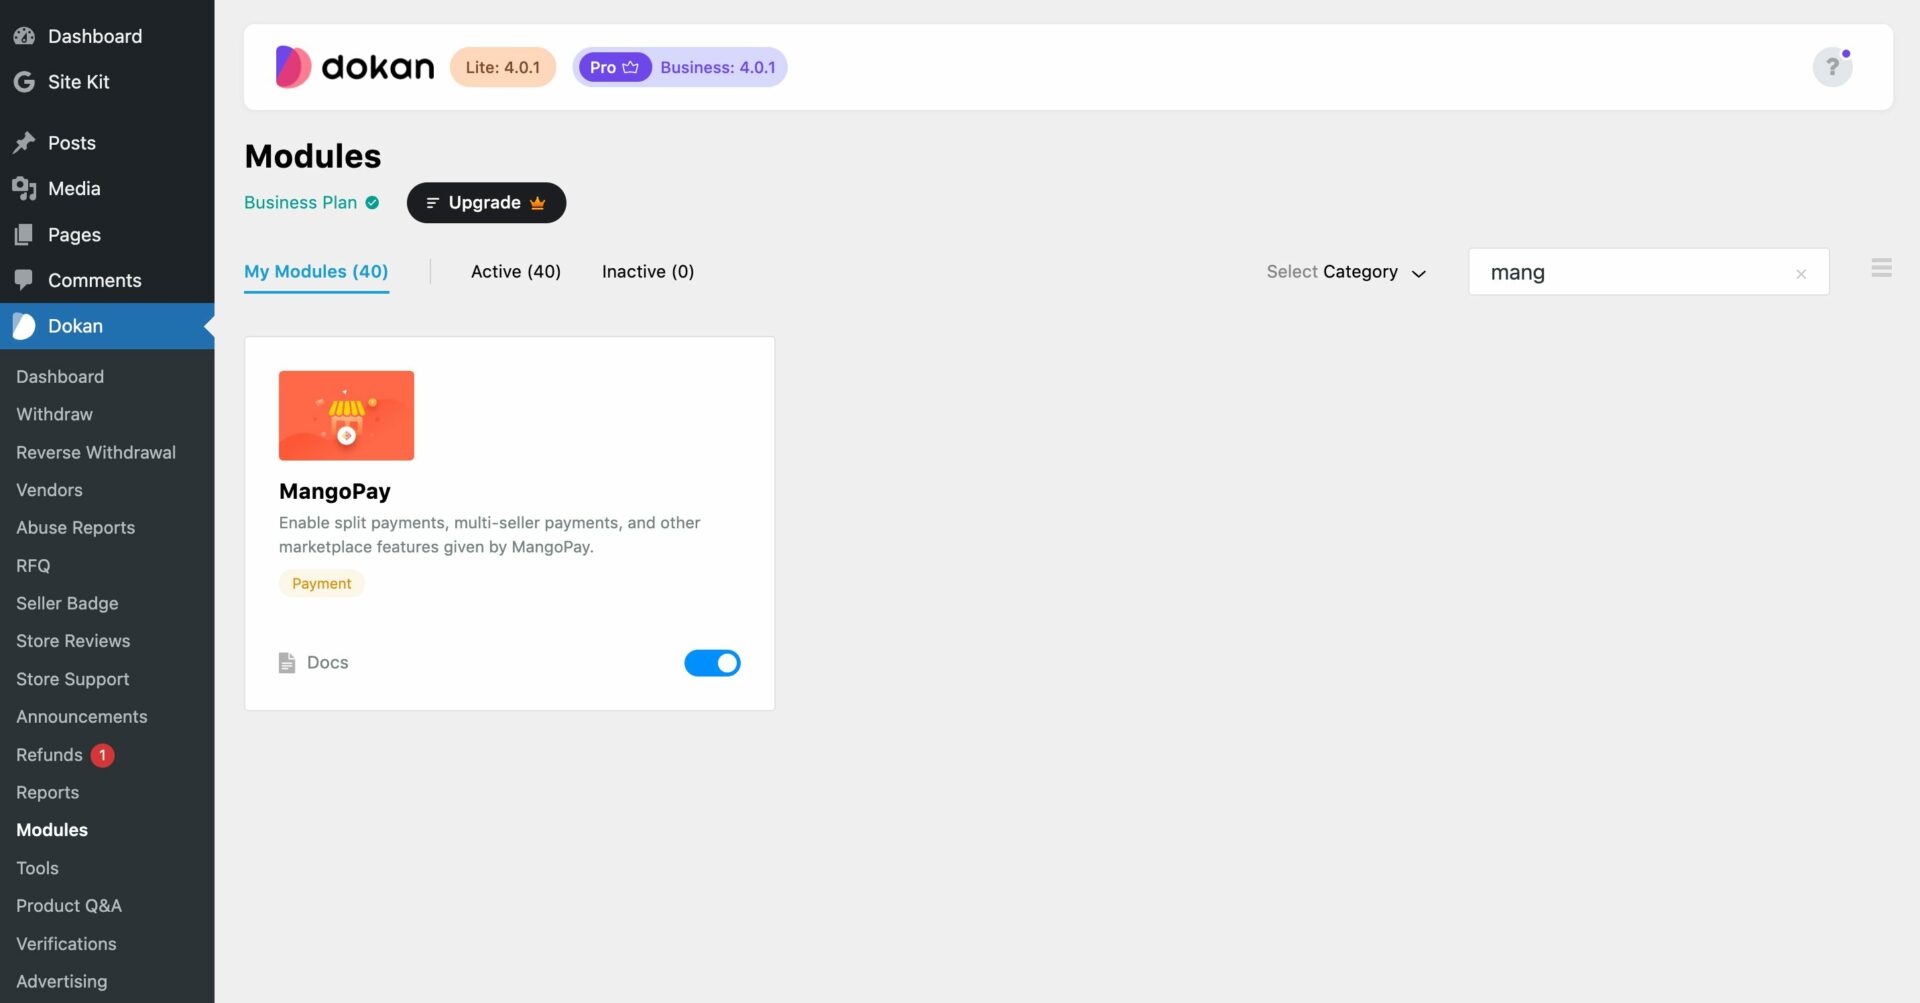
Task: Click the Upgrade button
Action: pos(486,203)
